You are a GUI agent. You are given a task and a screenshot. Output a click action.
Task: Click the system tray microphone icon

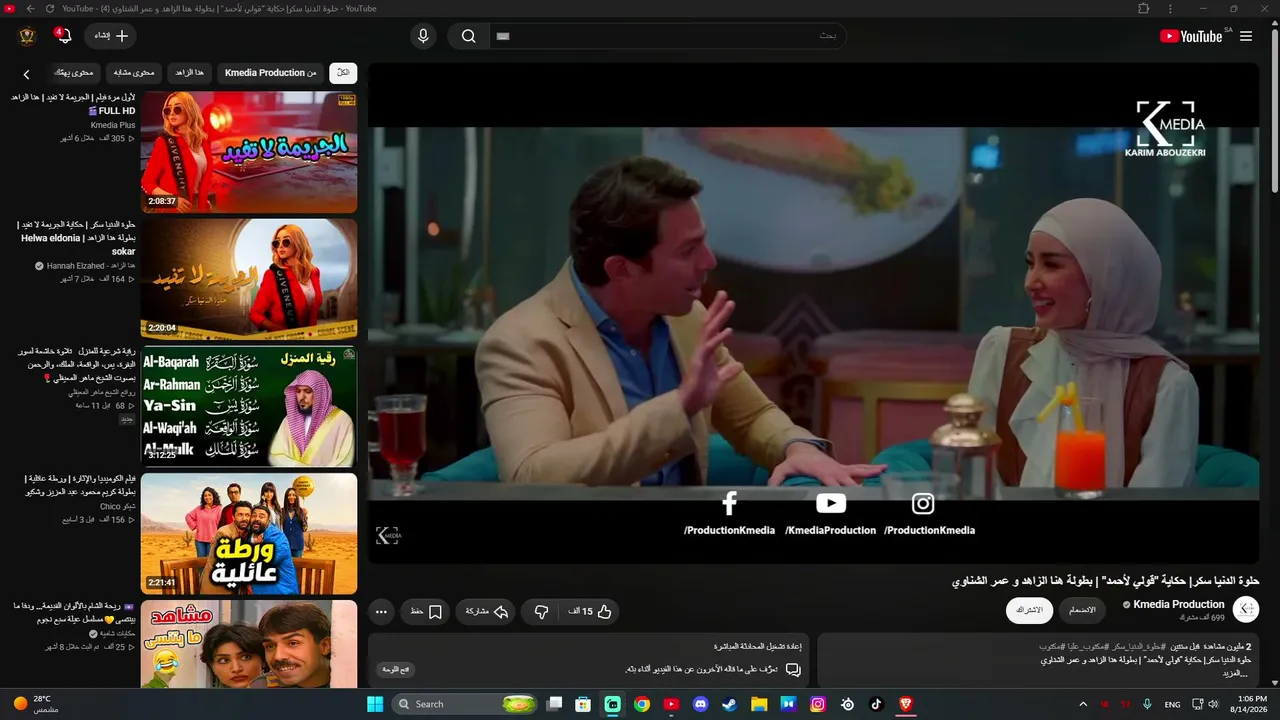pos(1147,704)
